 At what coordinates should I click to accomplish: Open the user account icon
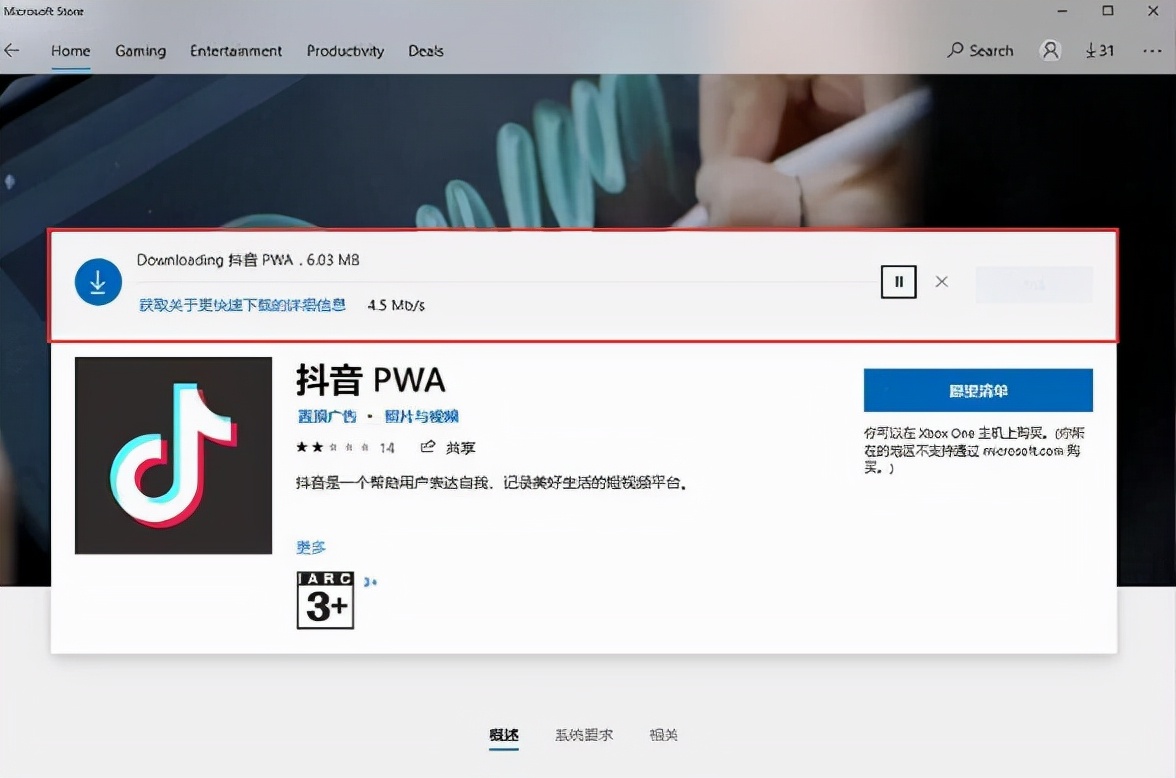[1051, 50]
